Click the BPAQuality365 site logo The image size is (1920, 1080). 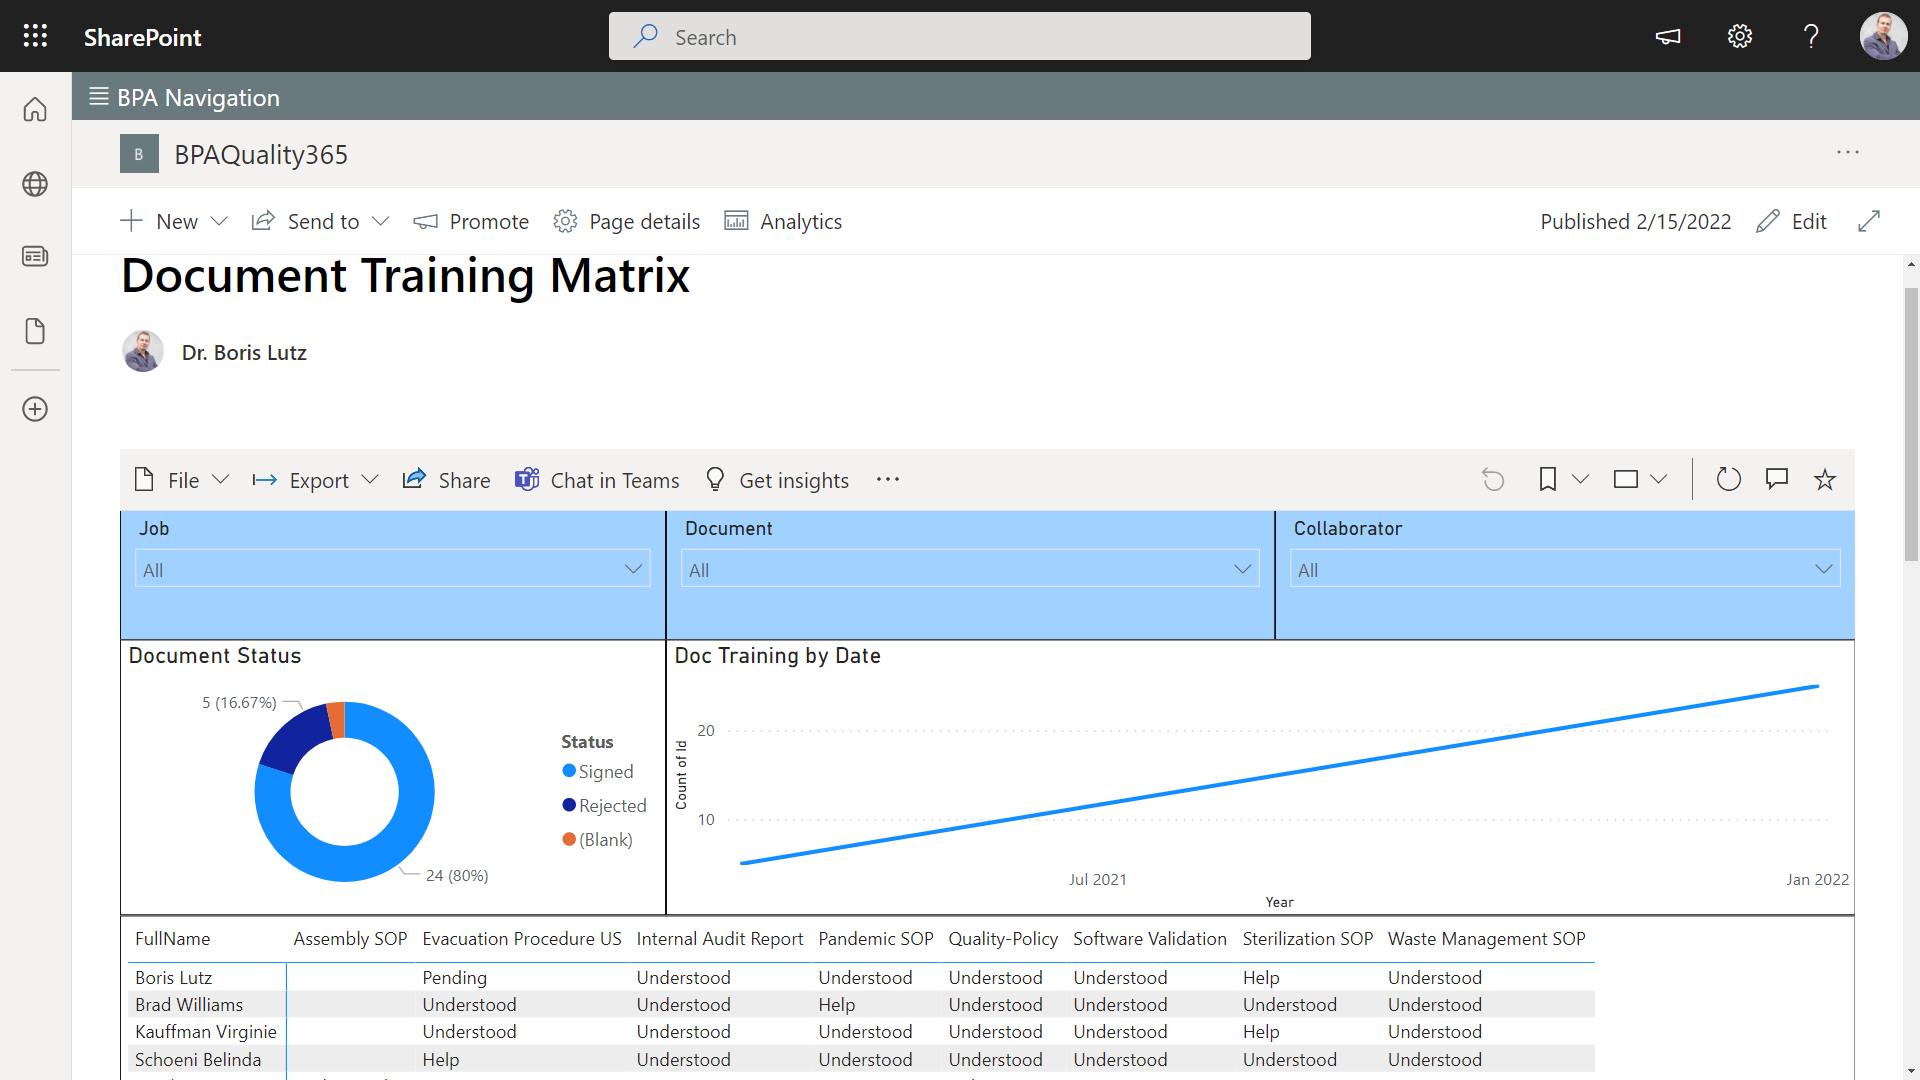point(139,154)
